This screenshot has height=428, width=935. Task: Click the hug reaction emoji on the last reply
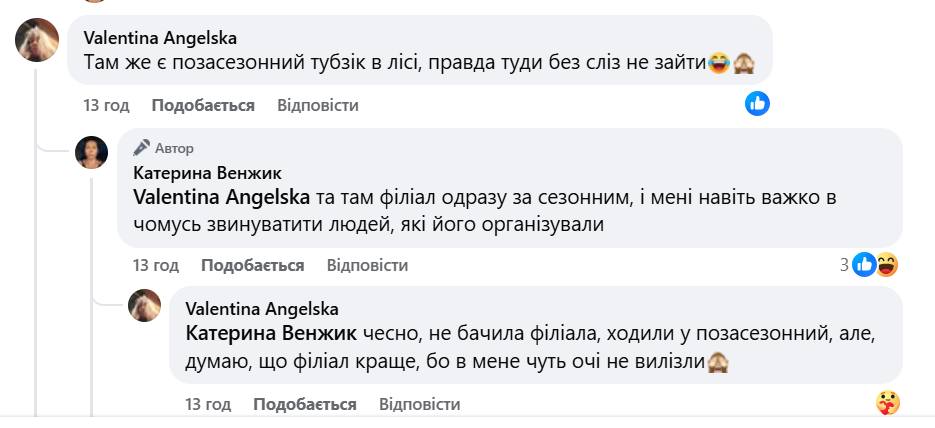pos(887,403)
